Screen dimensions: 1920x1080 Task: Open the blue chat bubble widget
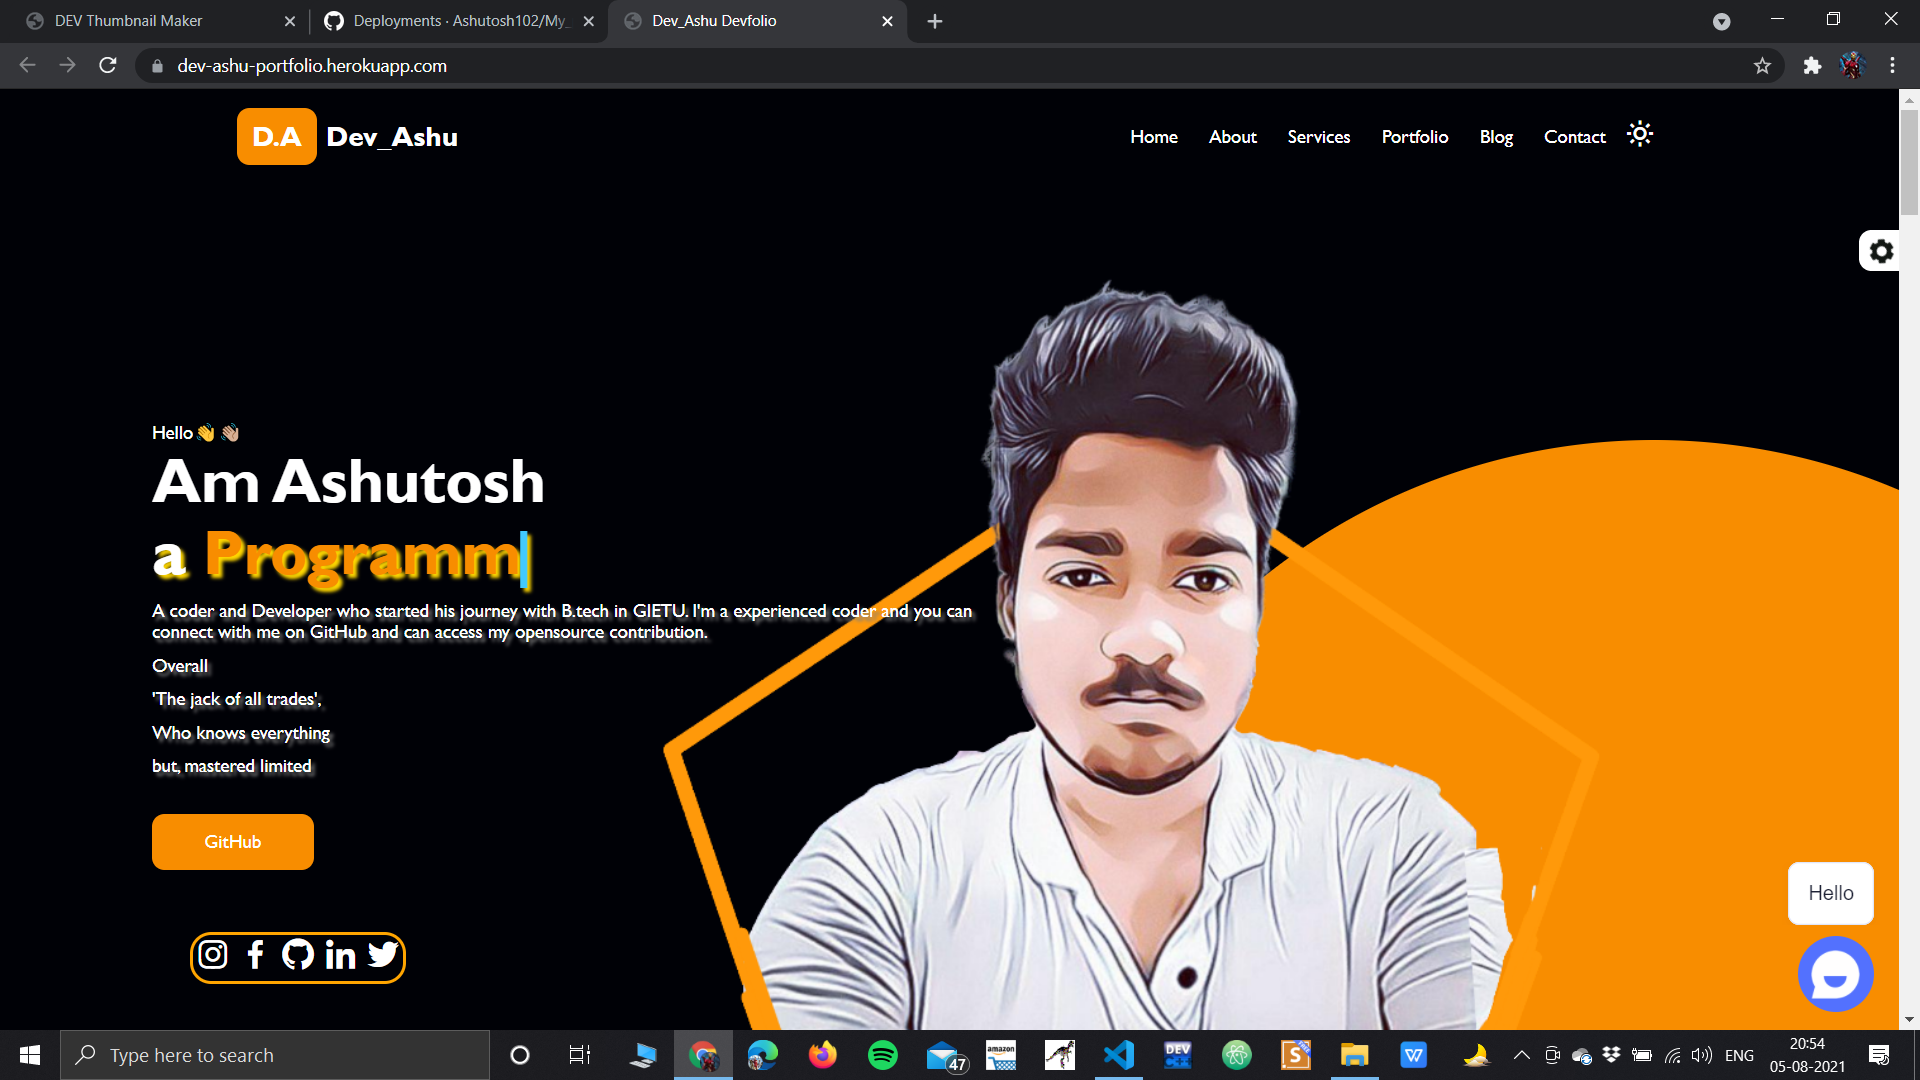point(1836,973)
